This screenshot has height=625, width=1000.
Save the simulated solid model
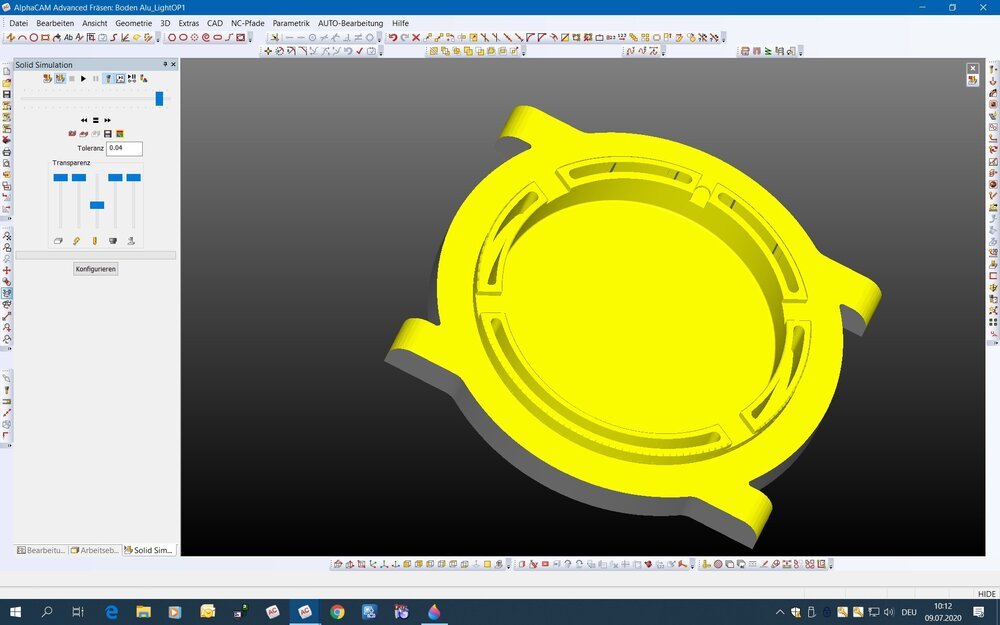point(108,133)
